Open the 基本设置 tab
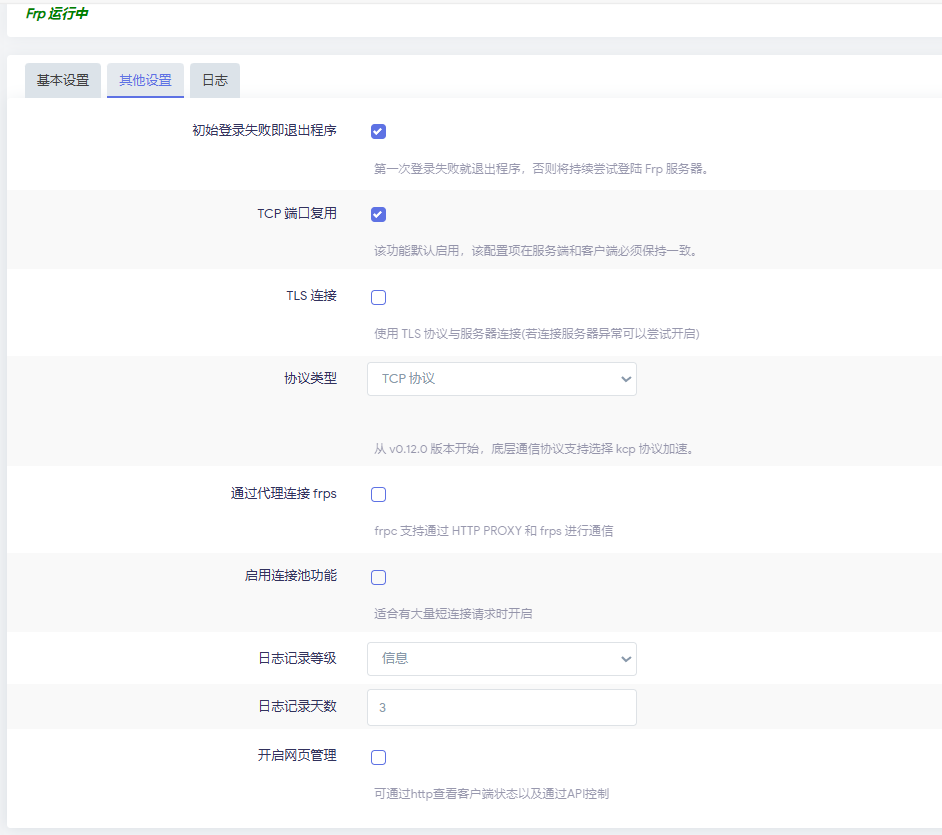 62,80
